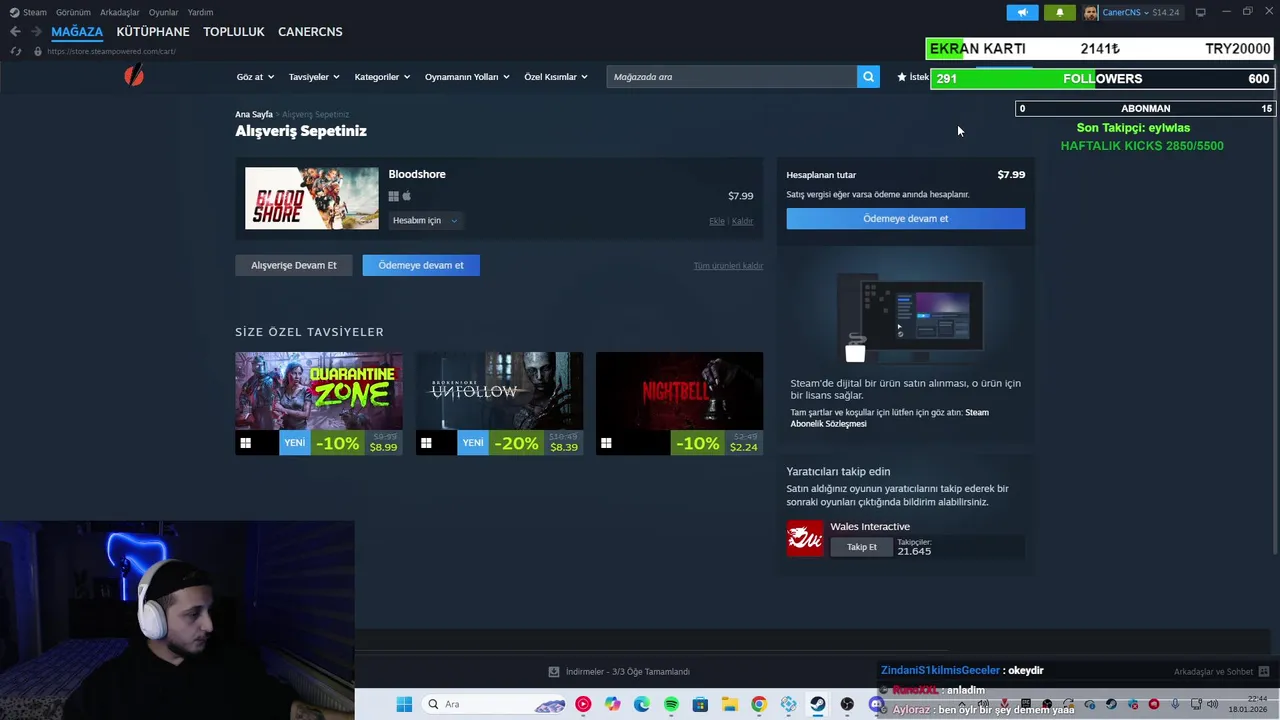This screenshot has height=720, width=1280.
Task: Click the Ana Sayfa breadcrumb link
Action: (254, 115)
